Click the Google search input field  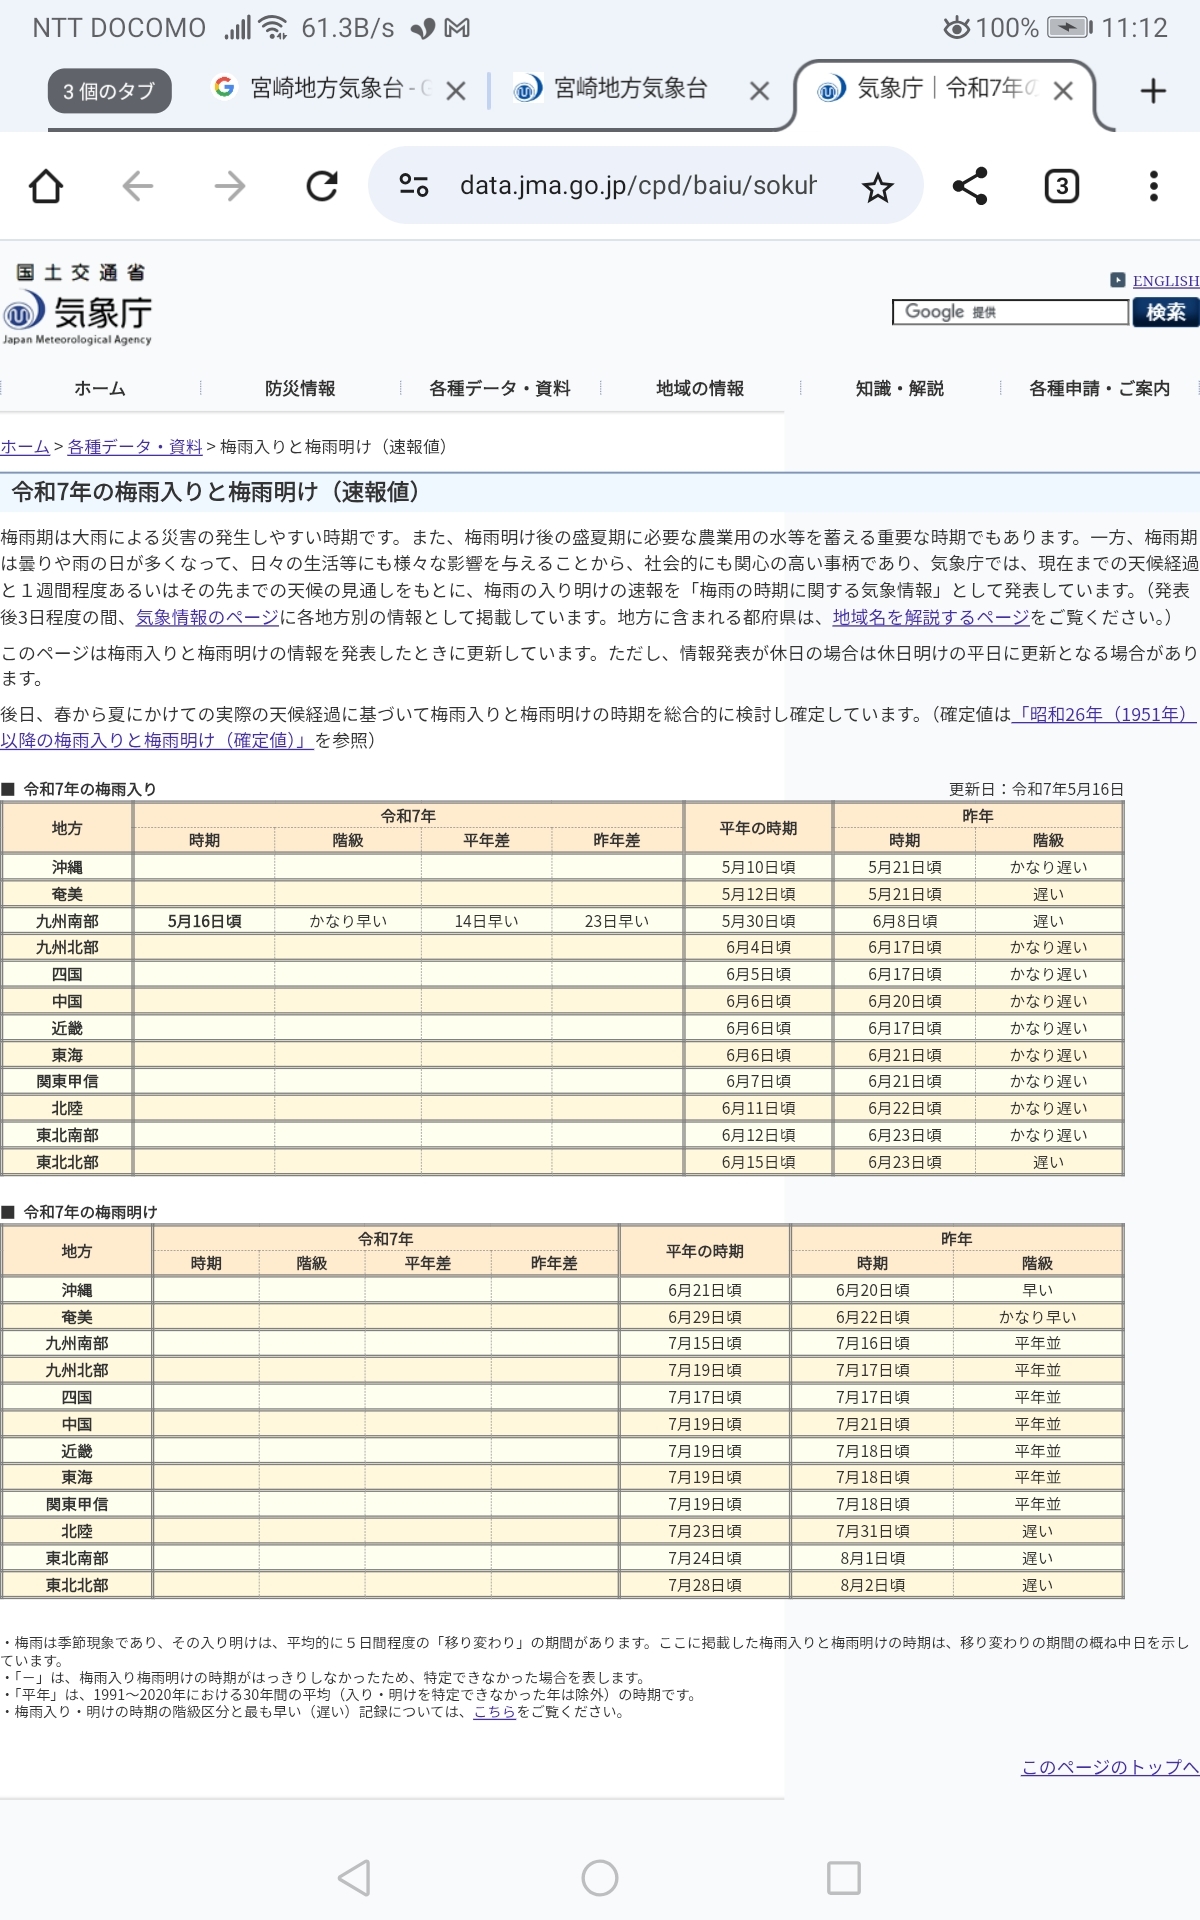pos(1010,312)
